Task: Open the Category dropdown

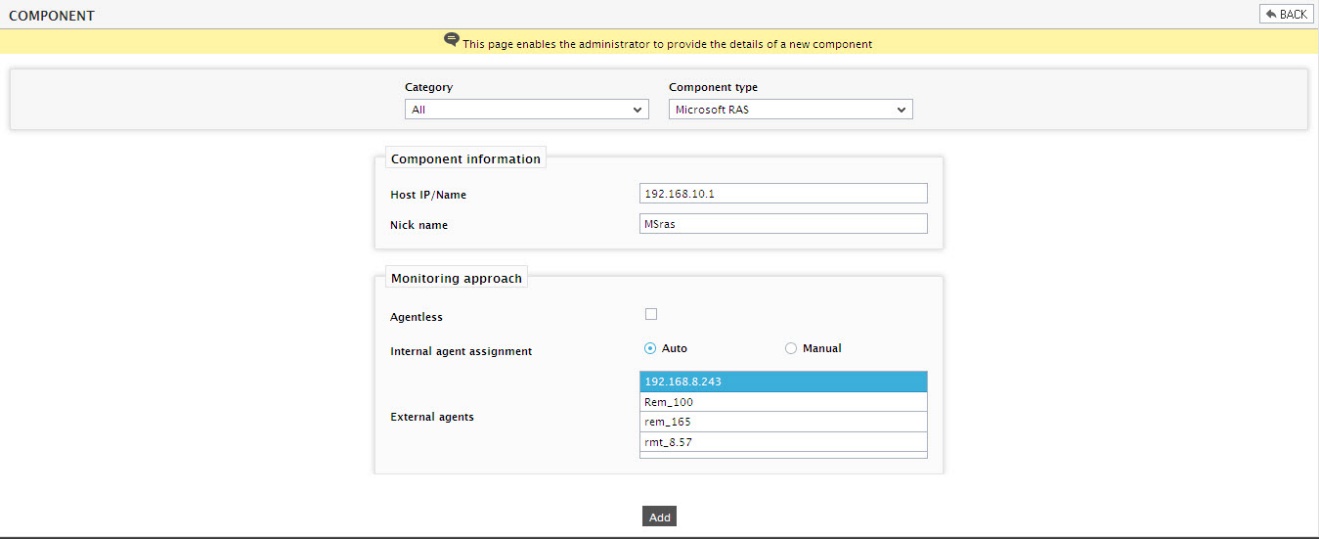Action: pyautogui.click(x=525, y=110)
